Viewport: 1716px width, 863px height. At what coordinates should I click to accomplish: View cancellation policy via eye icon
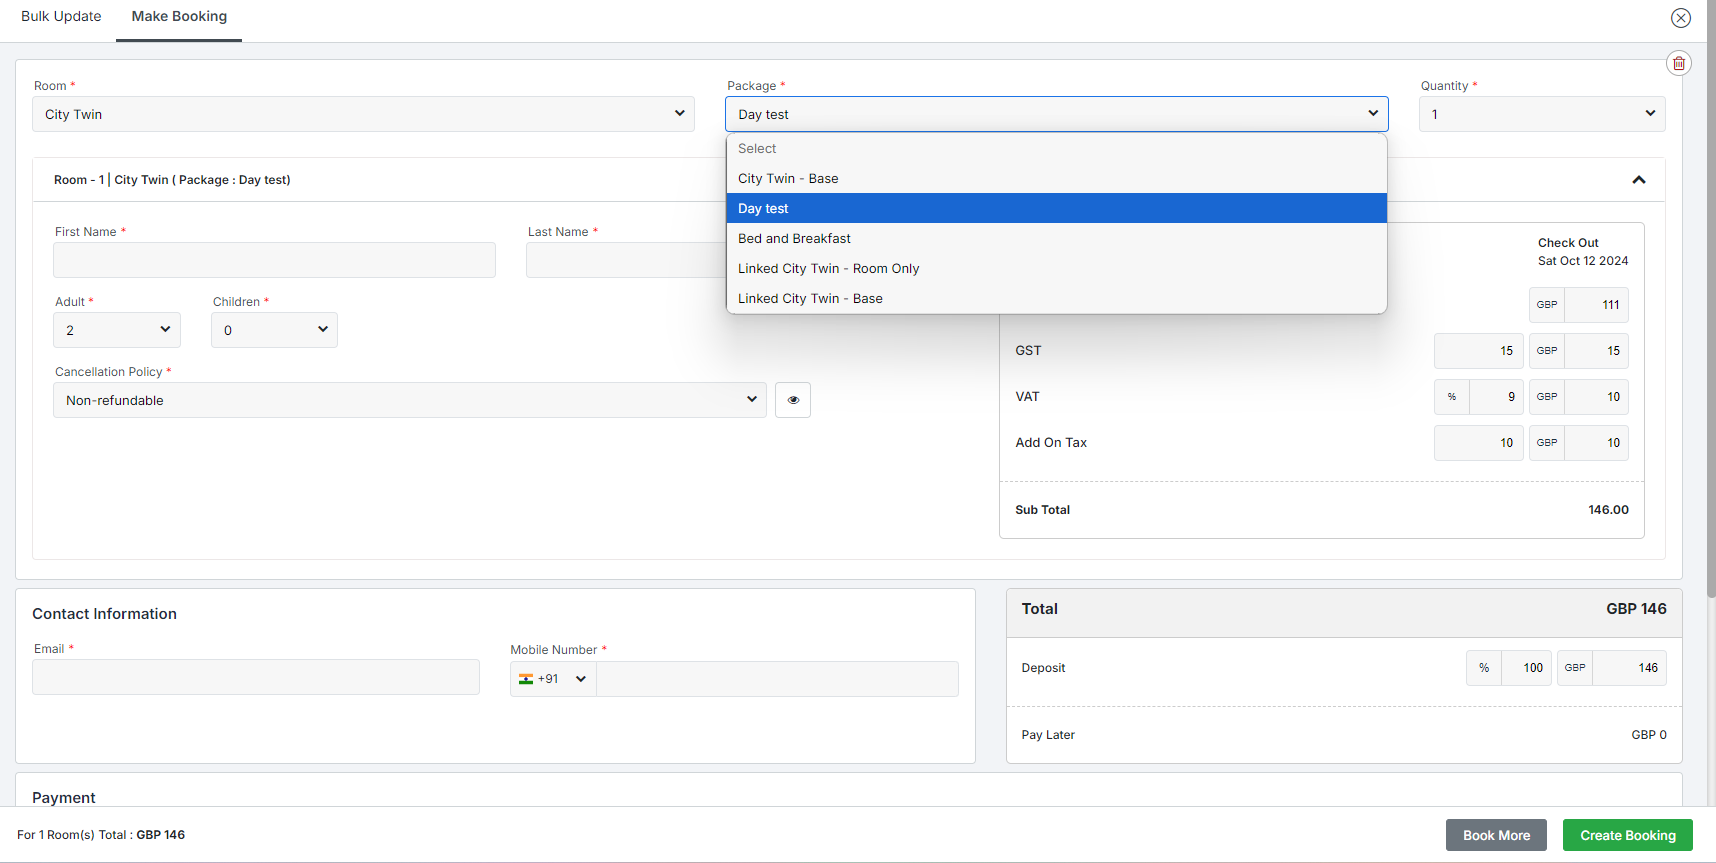point(793,400)
